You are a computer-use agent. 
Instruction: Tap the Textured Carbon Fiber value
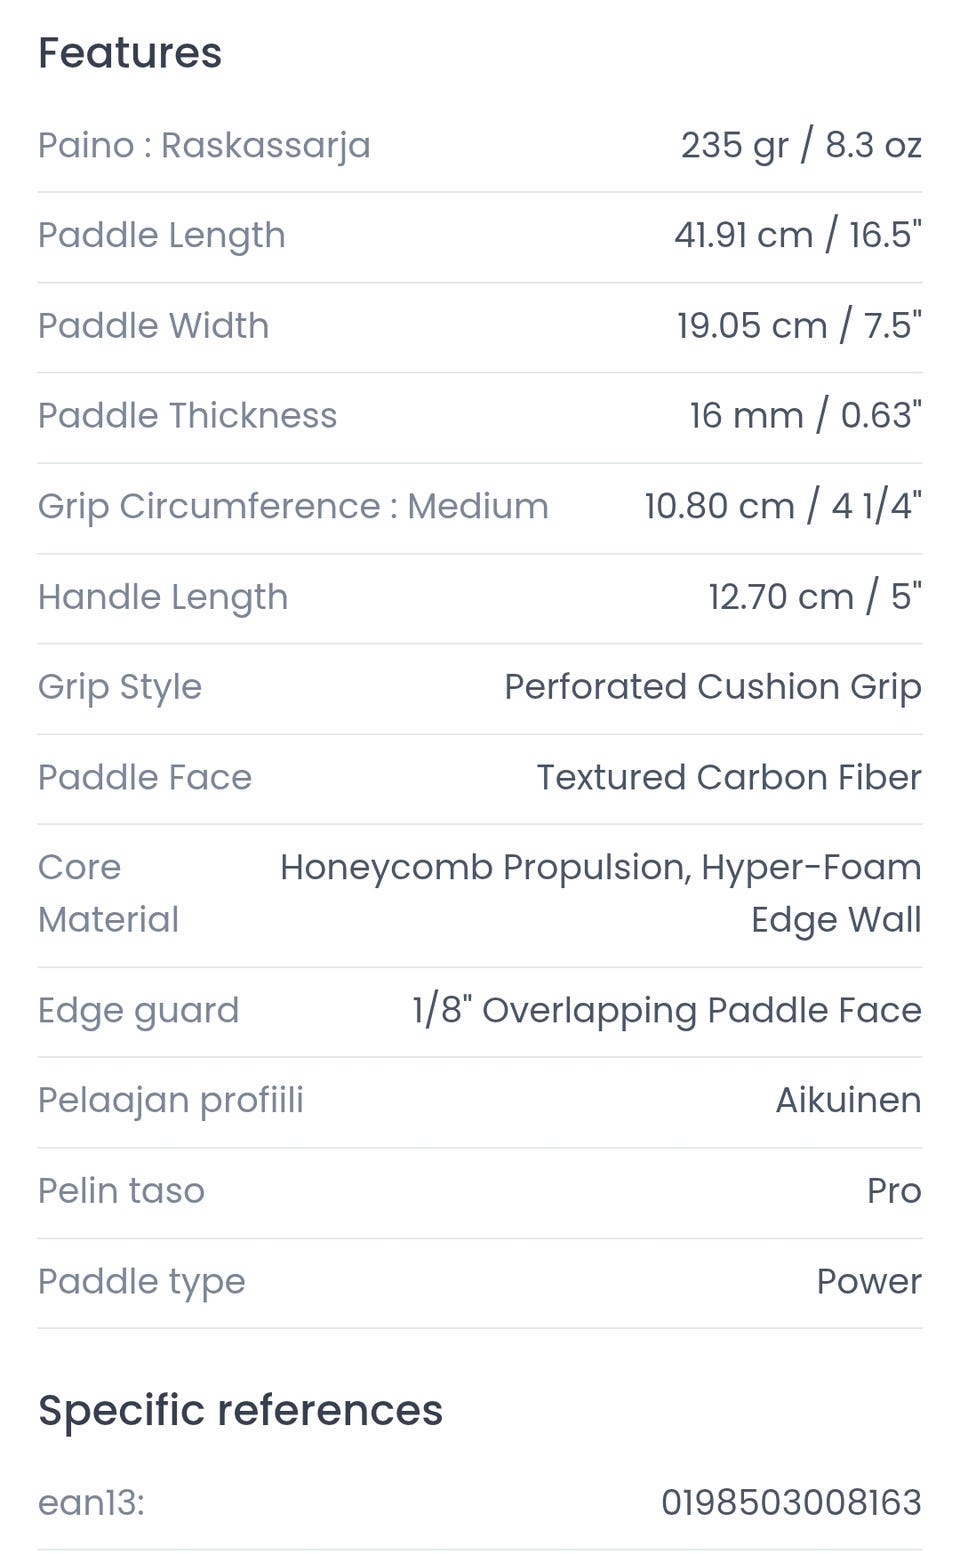tap(728, 777)
